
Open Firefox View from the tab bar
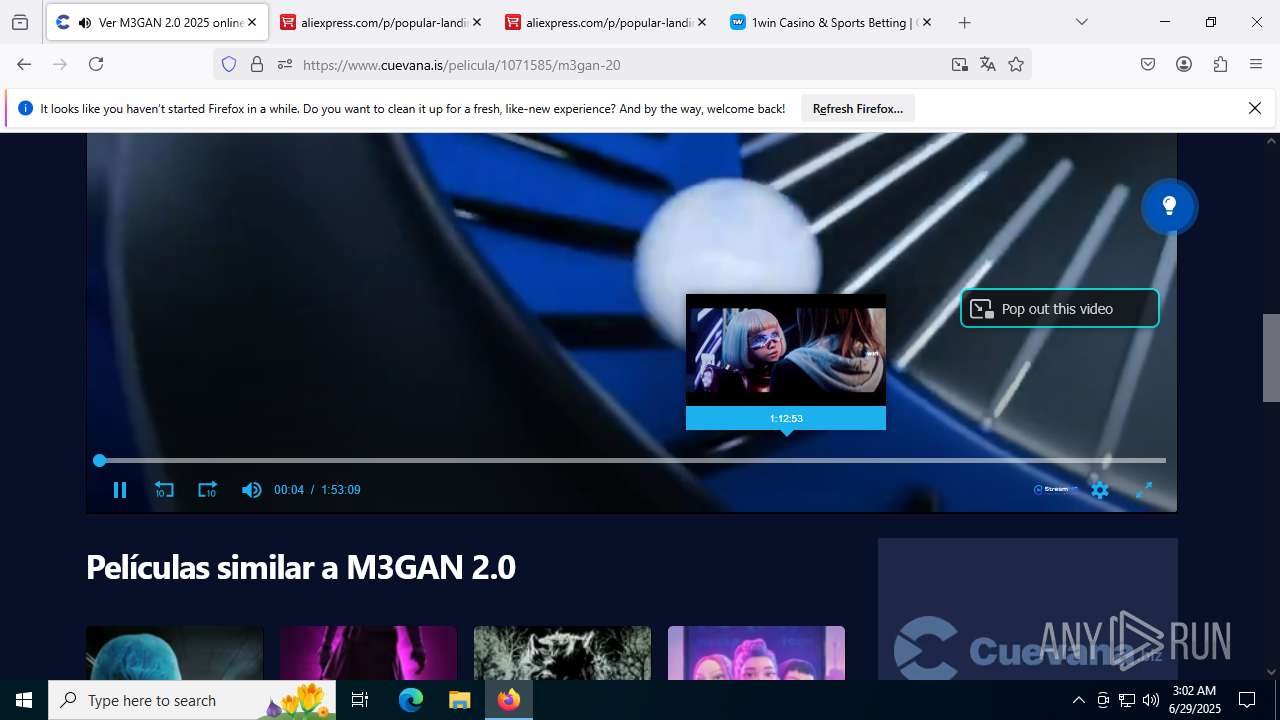click(20, 22)
